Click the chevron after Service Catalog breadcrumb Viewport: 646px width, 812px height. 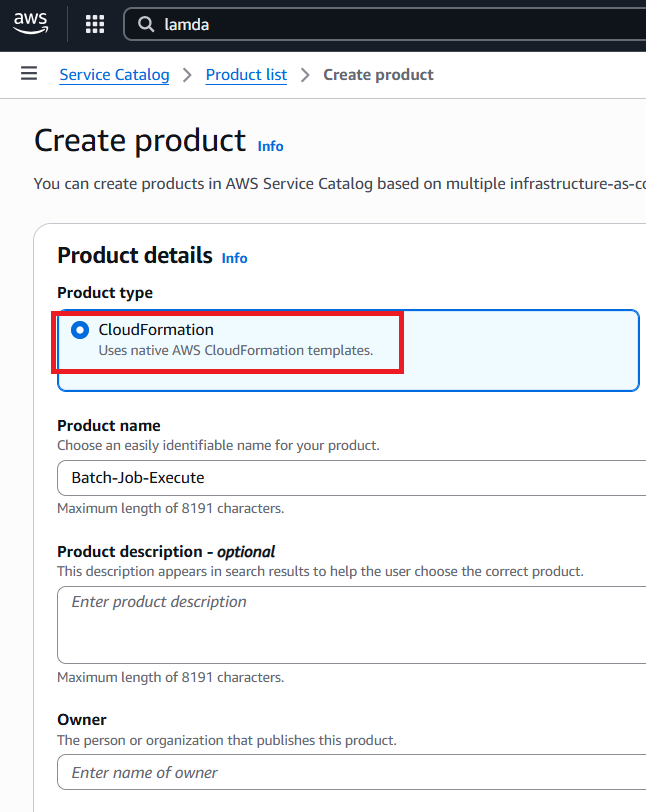pyautogui.click(x=187, y=75)
